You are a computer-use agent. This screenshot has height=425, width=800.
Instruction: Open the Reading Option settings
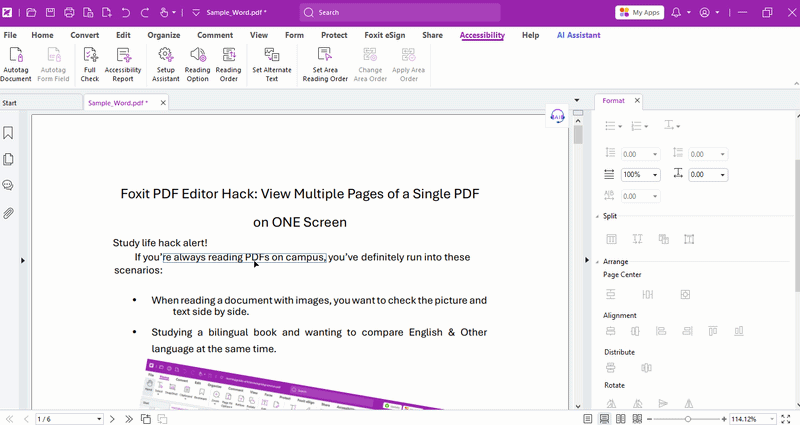(197, 64)
